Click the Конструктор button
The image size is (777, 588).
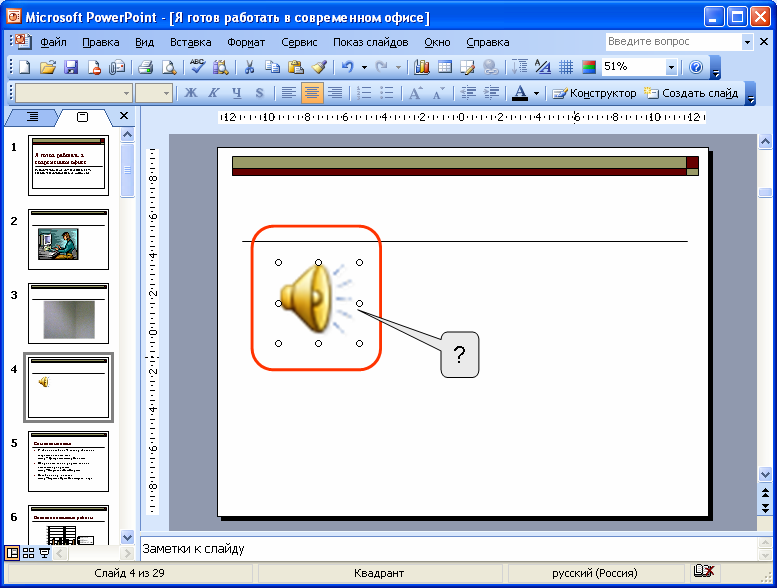594,93
